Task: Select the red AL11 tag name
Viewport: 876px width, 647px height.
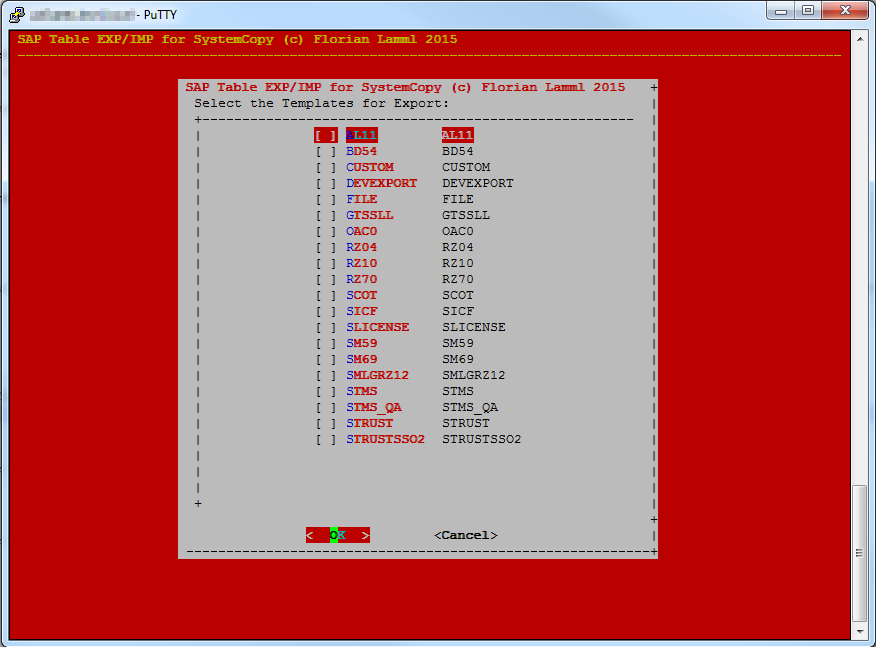Action: coord(361,135)
